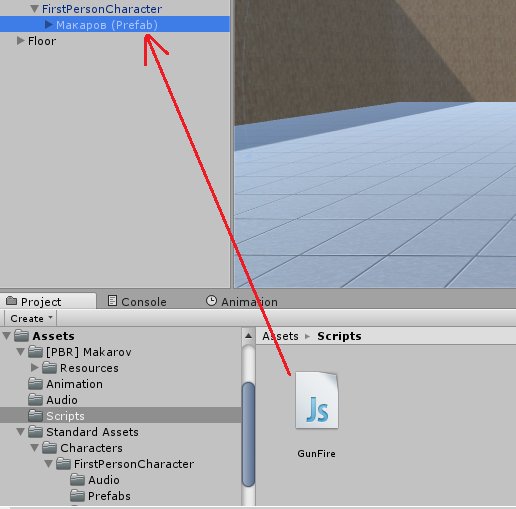Click the Animation tab clock icon

point(211,301)
